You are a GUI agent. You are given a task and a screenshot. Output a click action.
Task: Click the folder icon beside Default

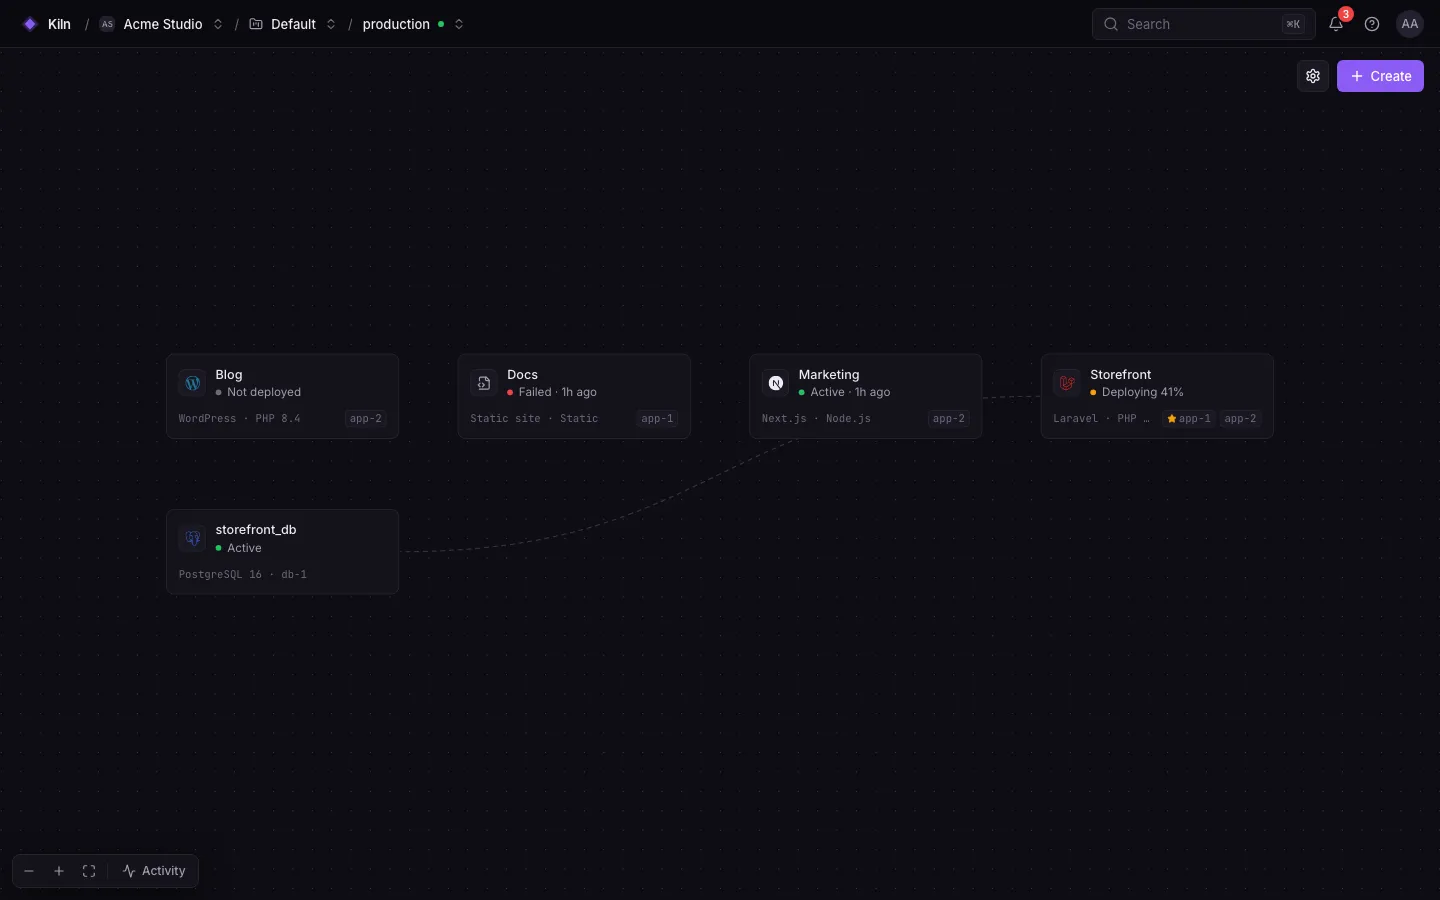click(256, 24)
